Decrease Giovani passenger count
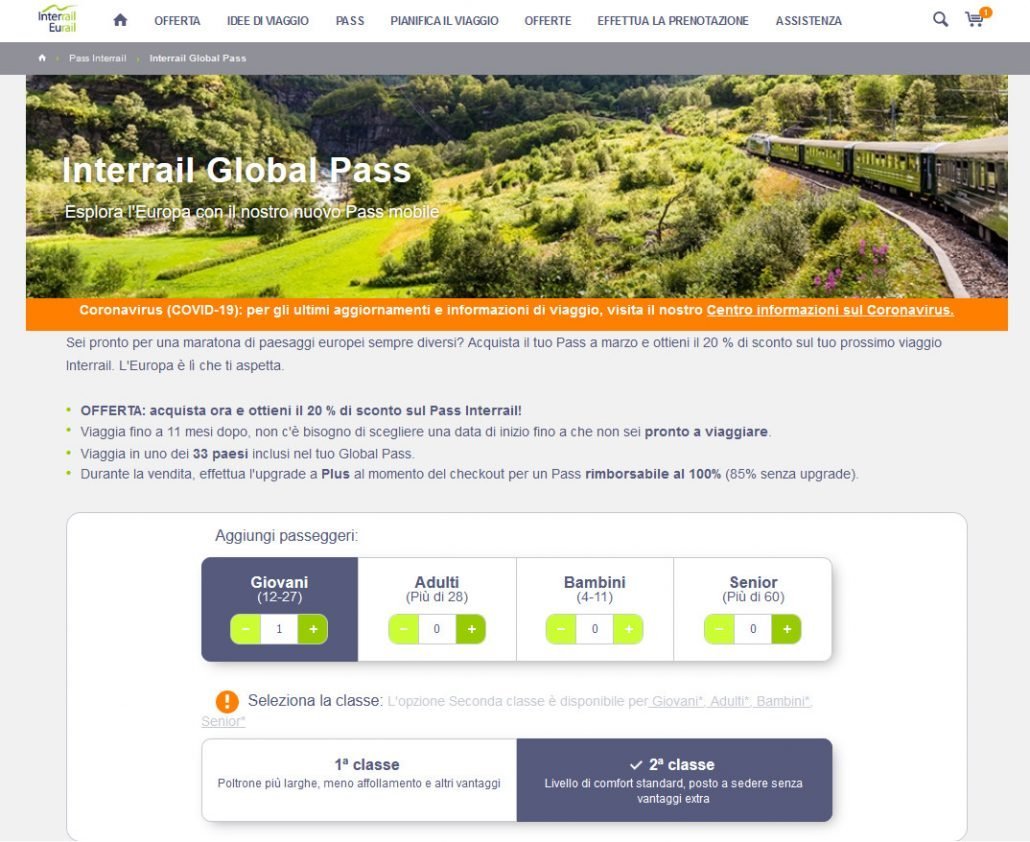Viewport: 1030px width, 842px height. pos(245,629)
